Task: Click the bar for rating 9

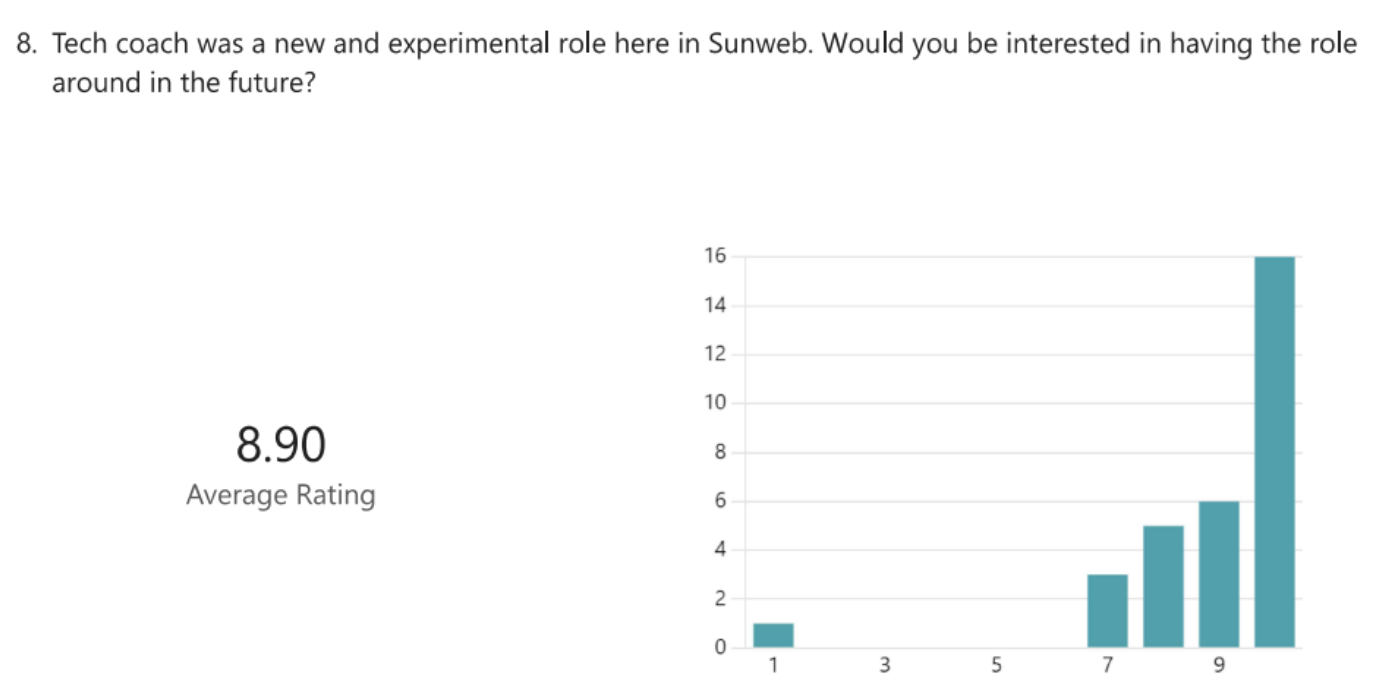Action: click(x=1219, y=574)
